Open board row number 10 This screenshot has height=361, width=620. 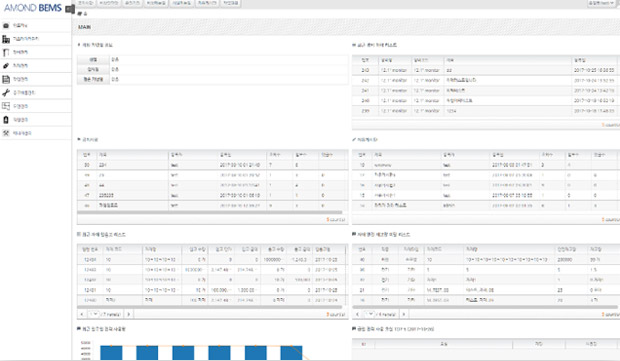tap(486, 165)
